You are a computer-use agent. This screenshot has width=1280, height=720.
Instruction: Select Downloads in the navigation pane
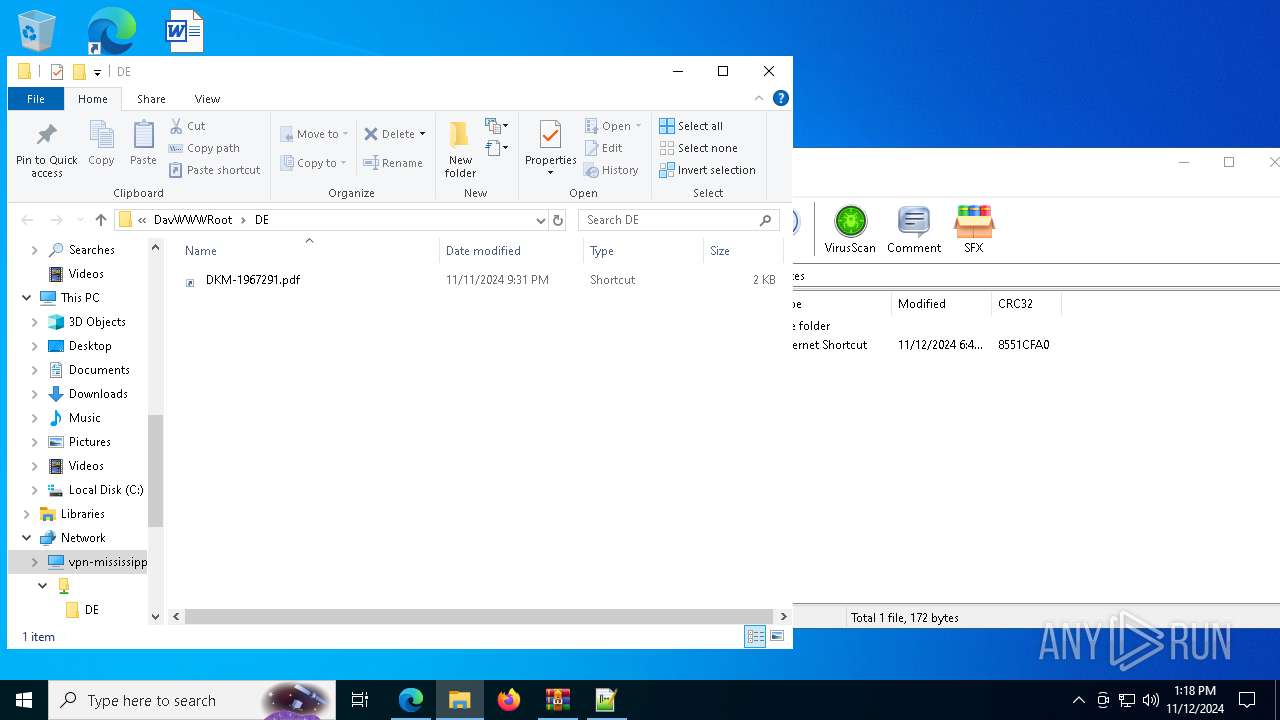tap(98, 394)
